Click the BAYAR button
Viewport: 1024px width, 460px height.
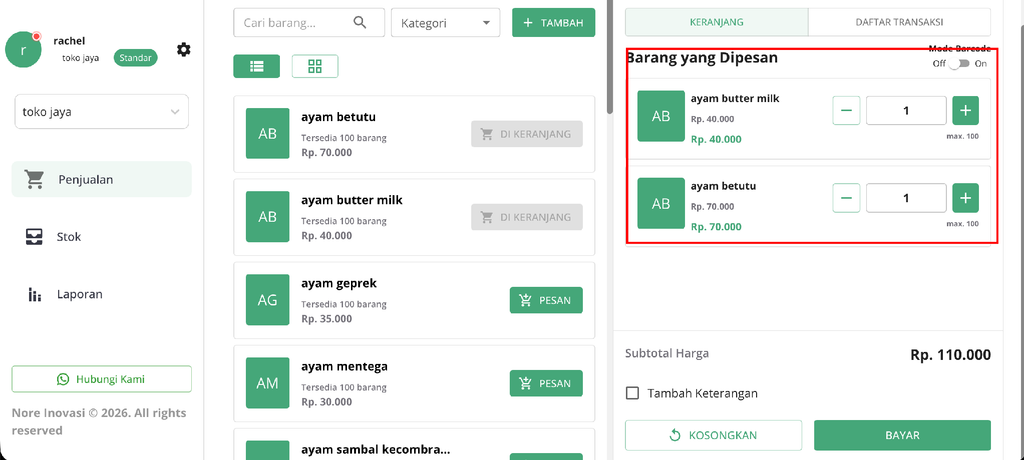(902, 435)
